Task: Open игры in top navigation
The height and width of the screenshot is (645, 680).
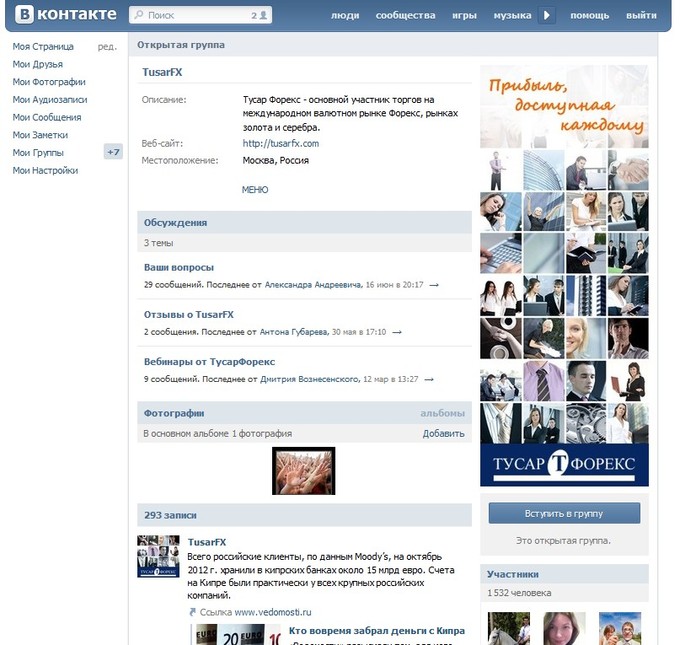Action: coord(464,16)
